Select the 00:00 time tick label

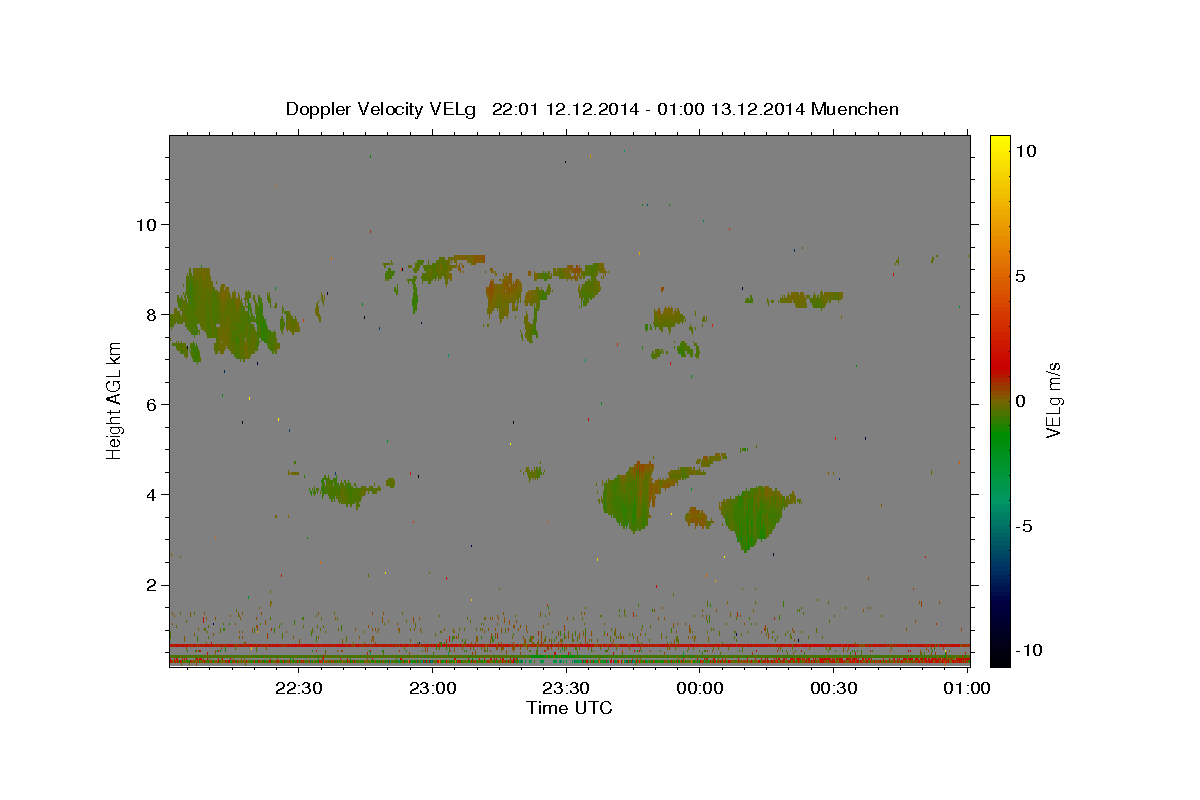(x=700, y=688)
